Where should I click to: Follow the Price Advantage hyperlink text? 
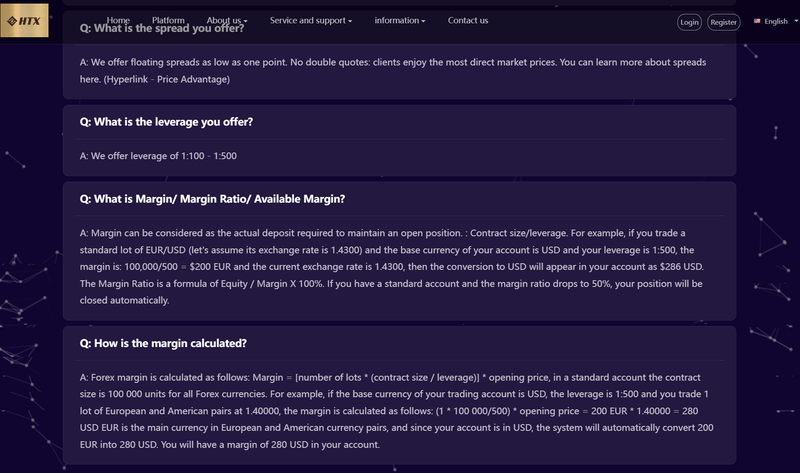coord(193,79)
